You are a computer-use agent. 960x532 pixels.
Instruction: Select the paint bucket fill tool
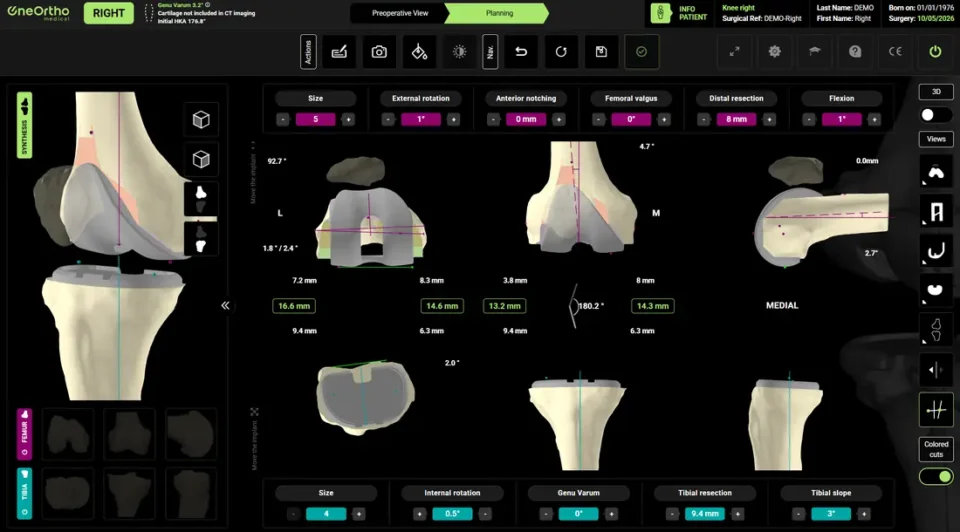[419, 52]
